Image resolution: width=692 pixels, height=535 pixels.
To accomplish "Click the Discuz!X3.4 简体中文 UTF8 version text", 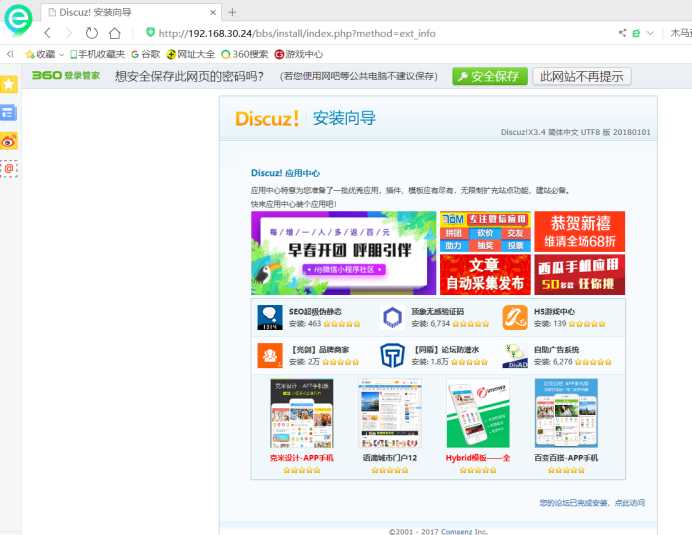I will coord(575,132).
